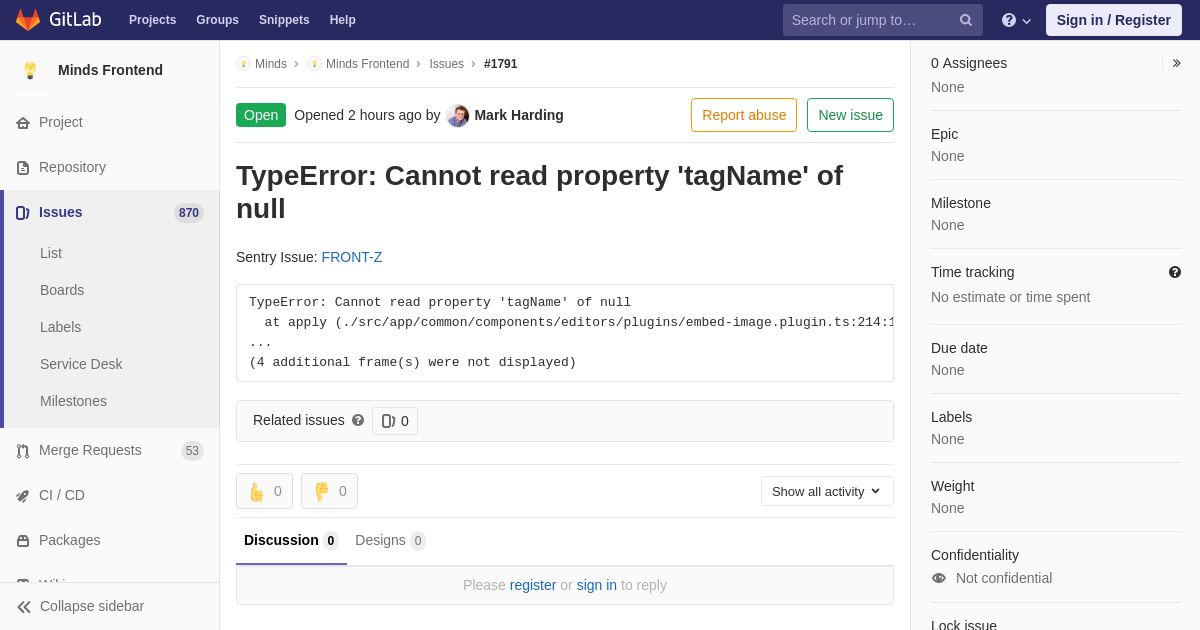Click the #1791 breadcrumb item
1200x630 pixels.
click(x=501, y=64)
